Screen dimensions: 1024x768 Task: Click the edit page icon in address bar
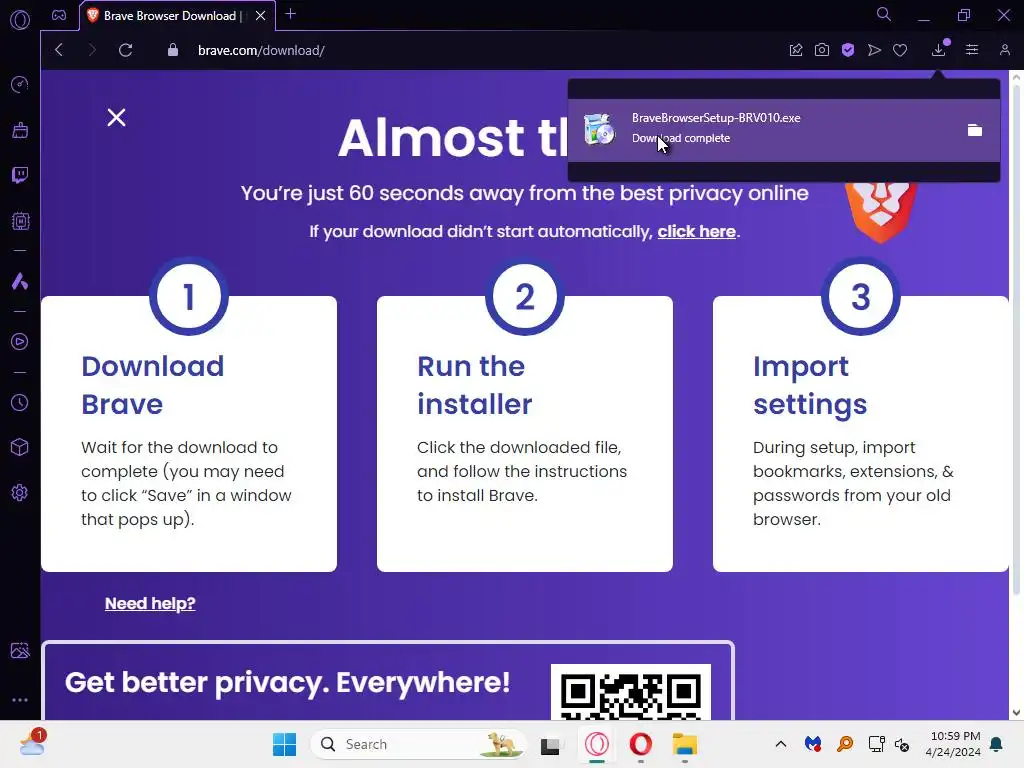(x=795, y=50)
